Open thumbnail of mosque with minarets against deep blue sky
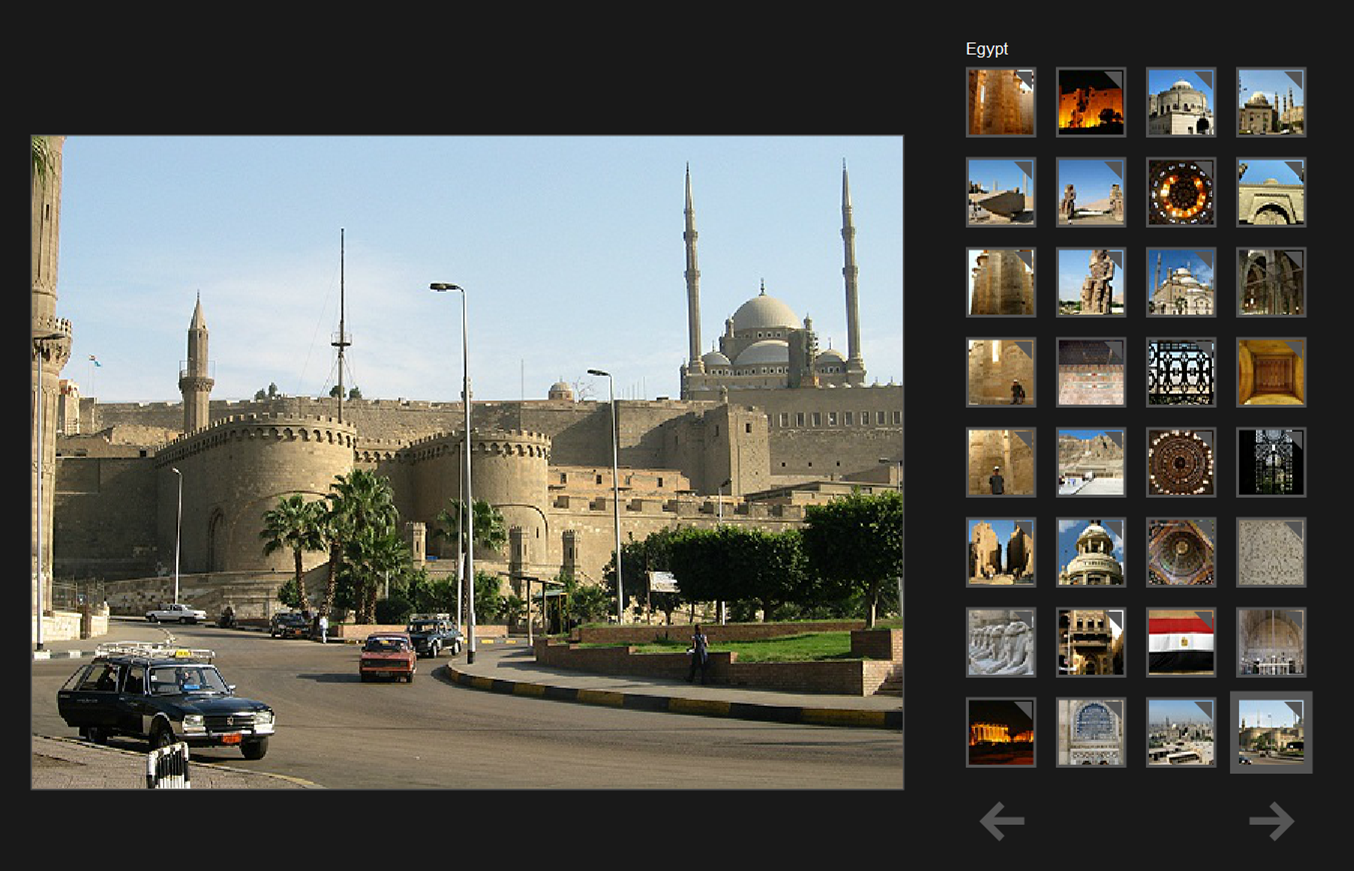This screenshot has width=1354, height=871. click(x=1181, y=282)
